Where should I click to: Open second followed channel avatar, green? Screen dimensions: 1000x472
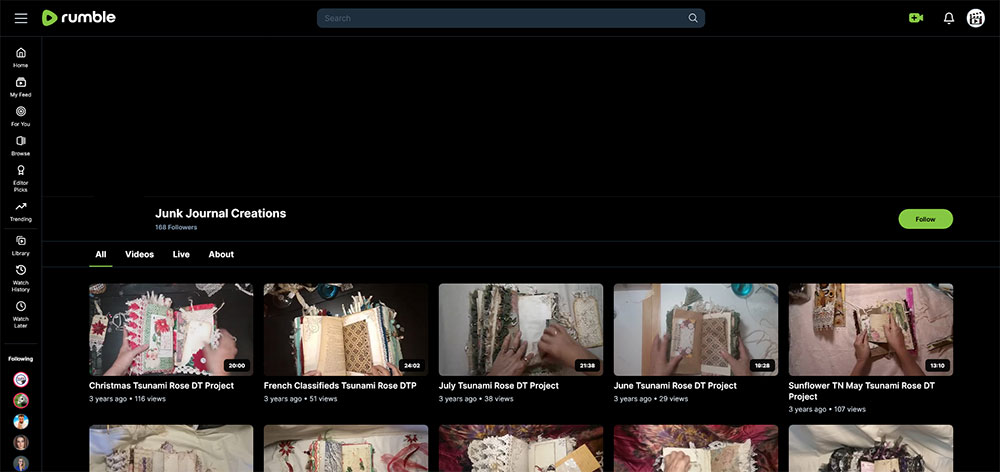pos(21,401)
